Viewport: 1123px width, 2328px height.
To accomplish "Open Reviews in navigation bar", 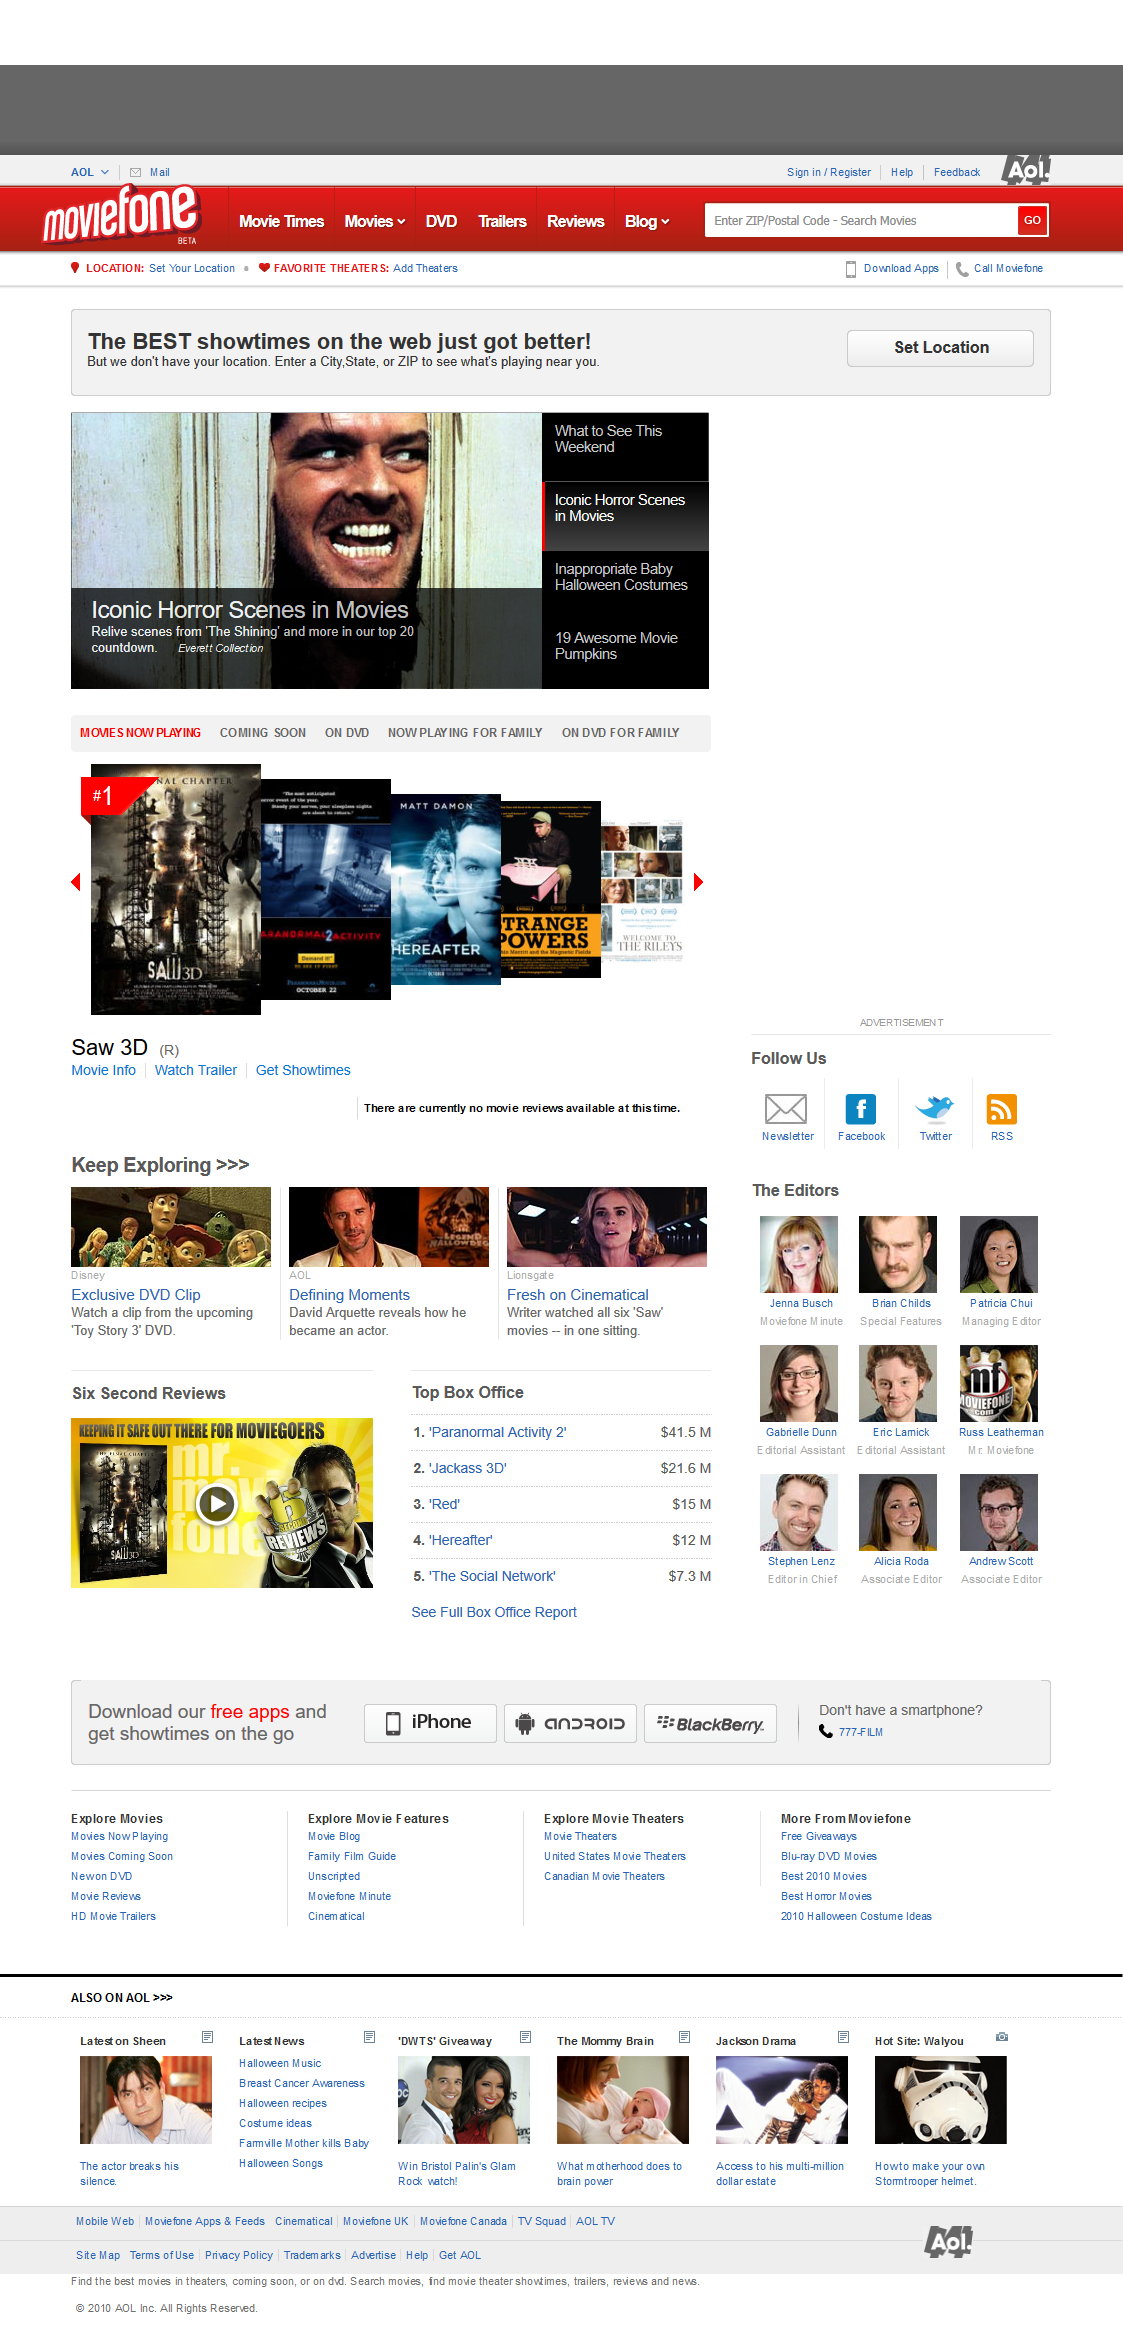I will coord(575,221).
